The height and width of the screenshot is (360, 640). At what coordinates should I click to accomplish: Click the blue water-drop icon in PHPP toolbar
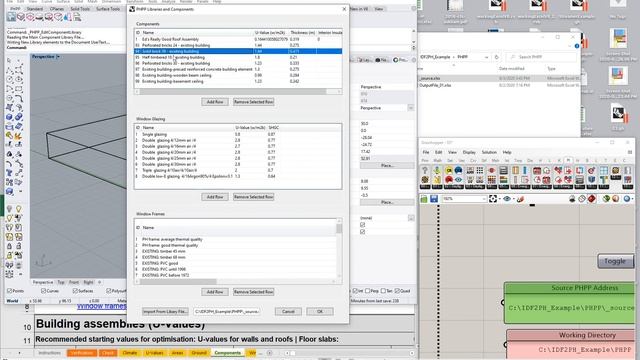tap(68, 17)
